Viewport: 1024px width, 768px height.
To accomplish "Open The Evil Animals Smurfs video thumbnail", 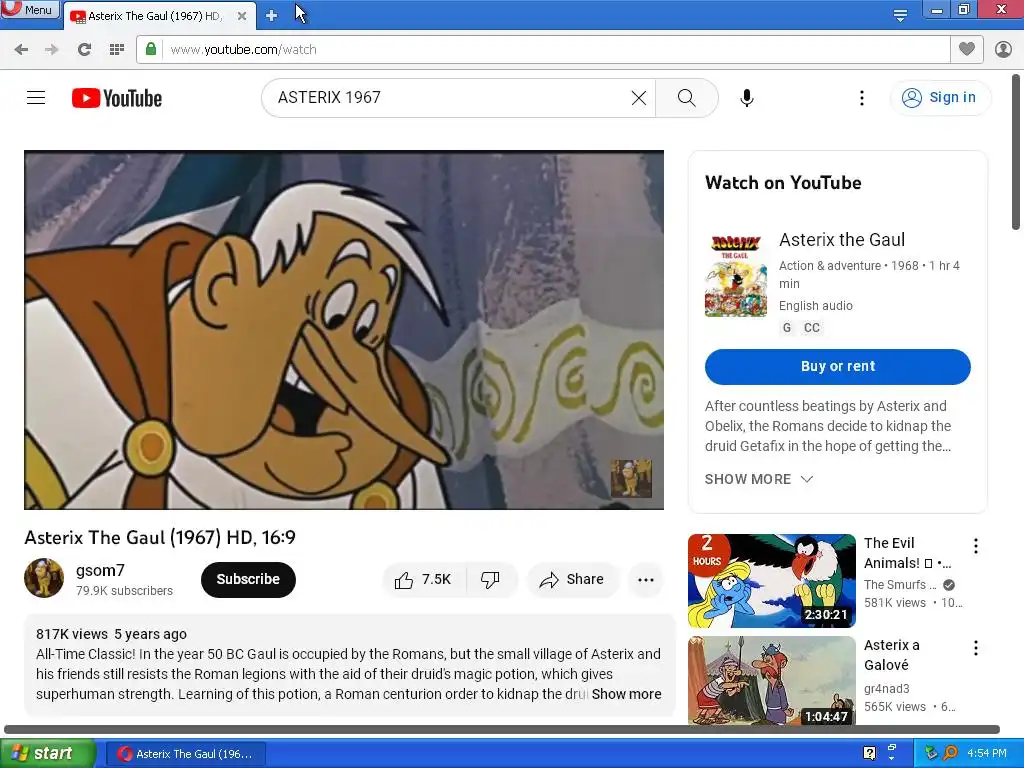I will click(x=771, y=581).
